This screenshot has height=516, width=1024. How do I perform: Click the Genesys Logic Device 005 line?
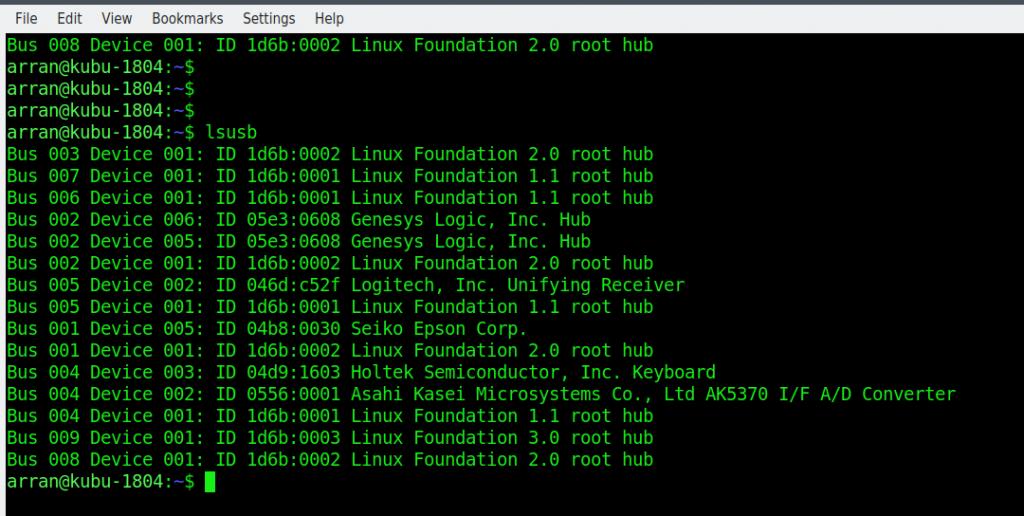298,242
